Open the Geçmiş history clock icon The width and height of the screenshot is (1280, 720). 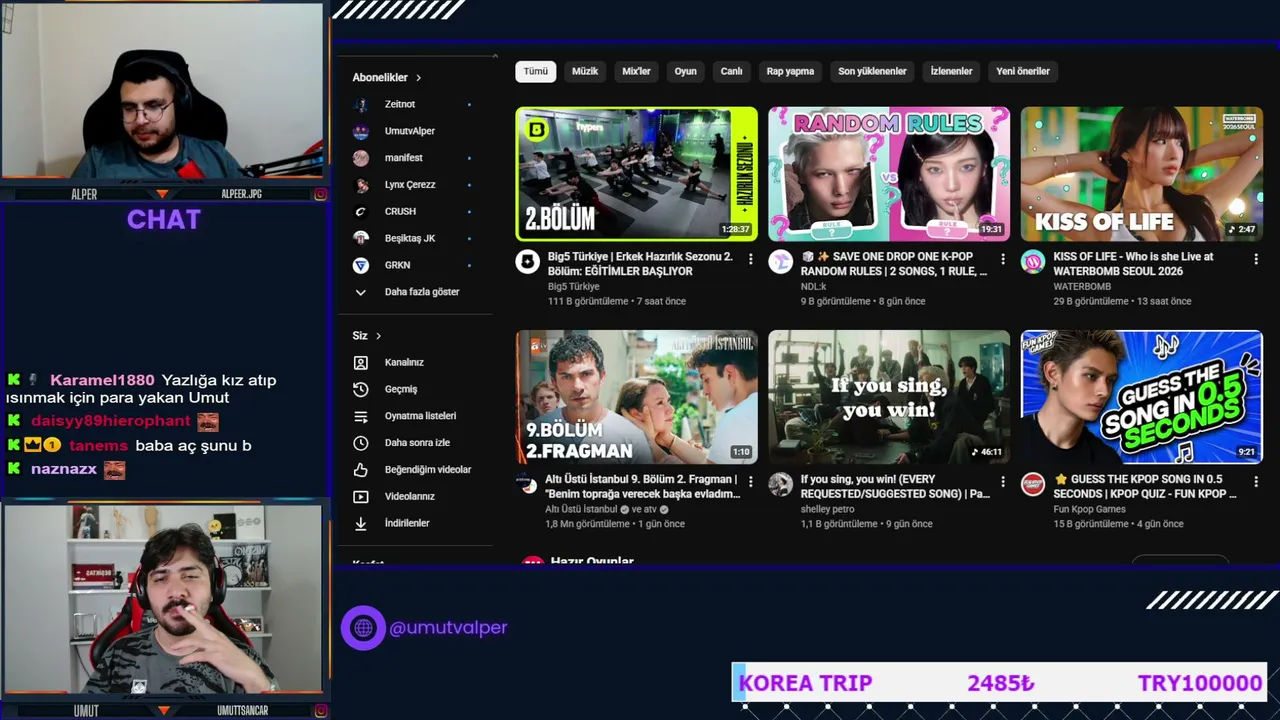point(361,389)
